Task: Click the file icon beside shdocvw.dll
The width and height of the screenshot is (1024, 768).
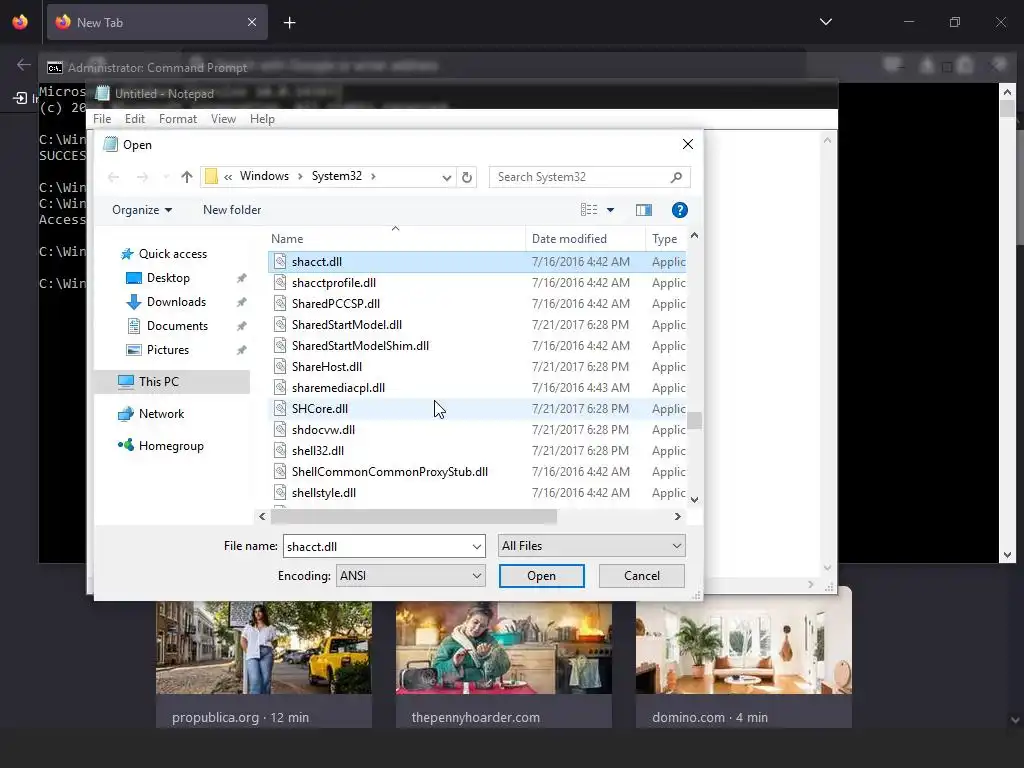Action: click(280, 430)
